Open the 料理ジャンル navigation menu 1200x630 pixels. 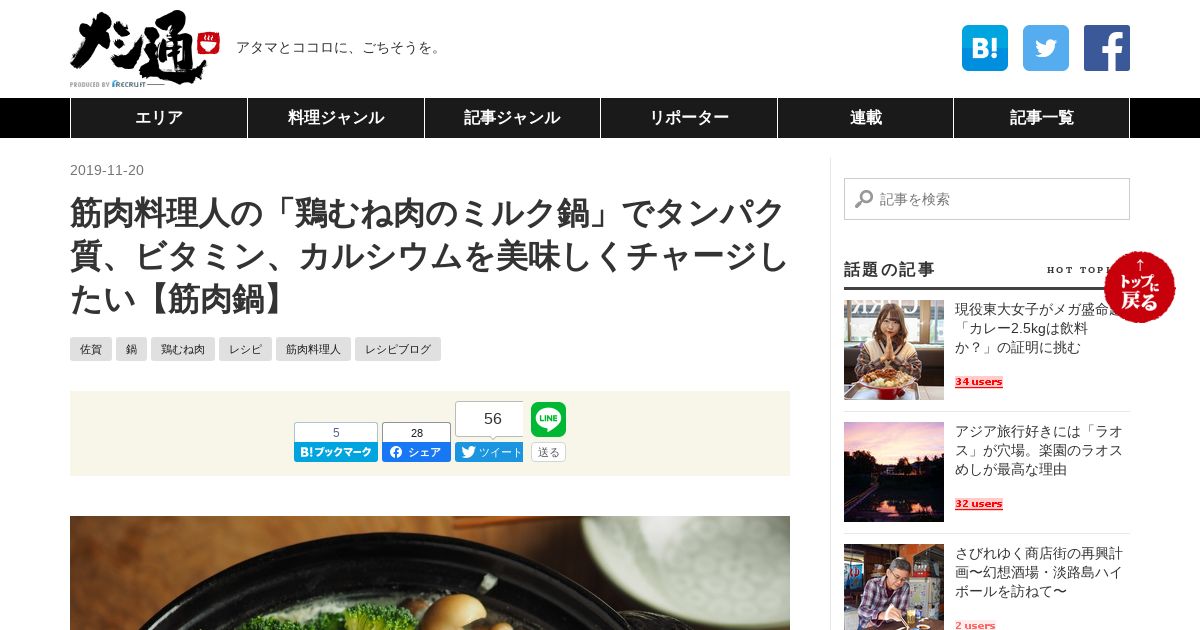(336, 118)
